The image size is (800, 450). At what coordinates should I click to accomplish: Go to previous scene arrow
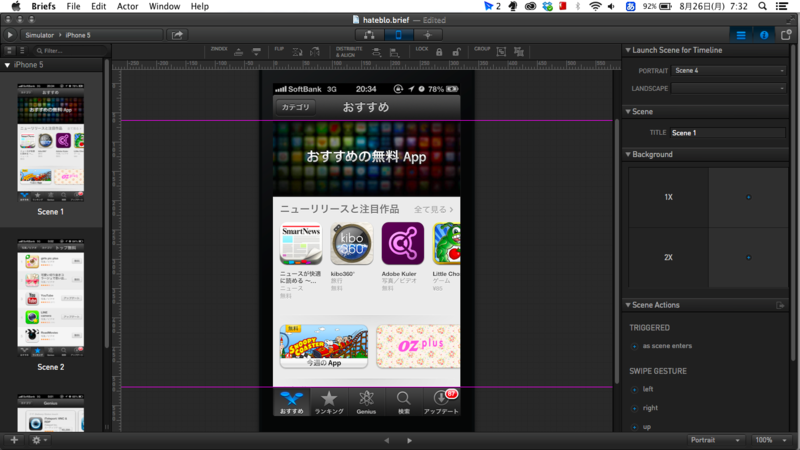pyautogui.click(x=386, y=440)
